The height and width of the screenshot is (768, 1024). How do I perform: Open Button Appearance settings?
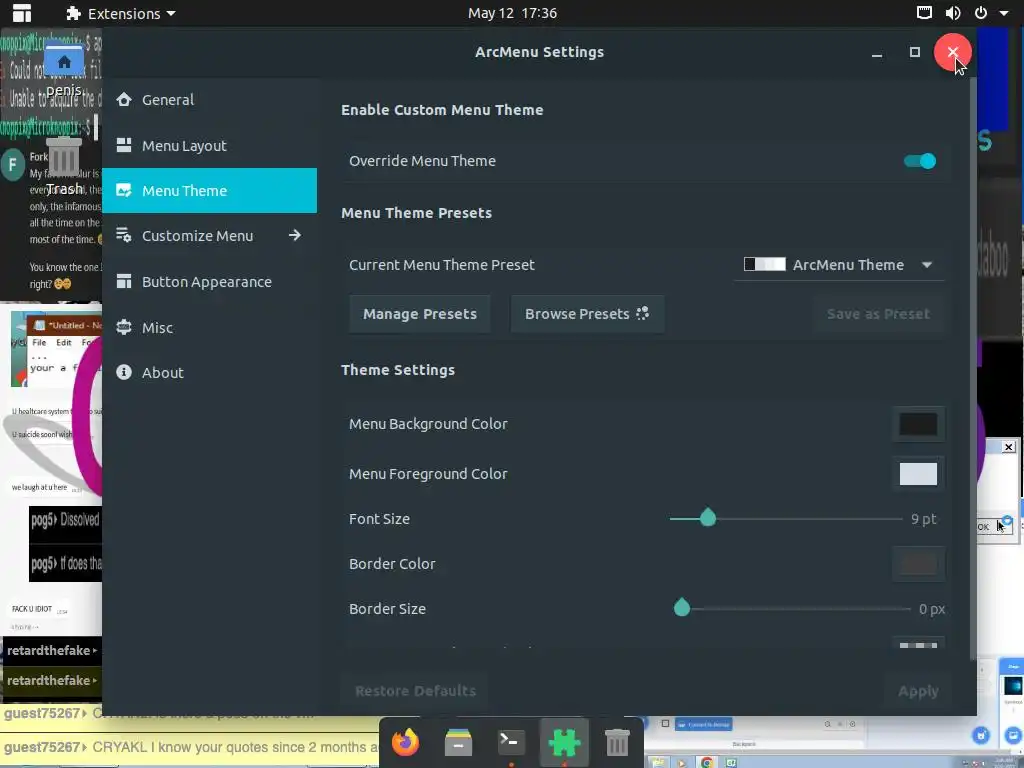[x=209, y=281]
